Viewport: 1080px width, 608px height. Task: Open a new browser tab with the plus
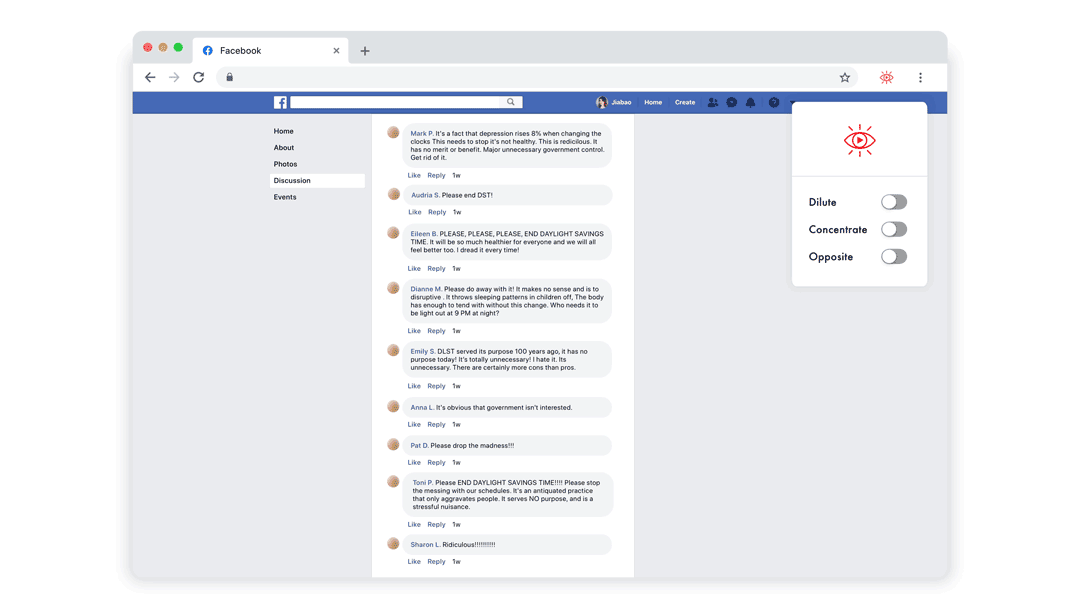pyautogui.click(x=364, y=50)
